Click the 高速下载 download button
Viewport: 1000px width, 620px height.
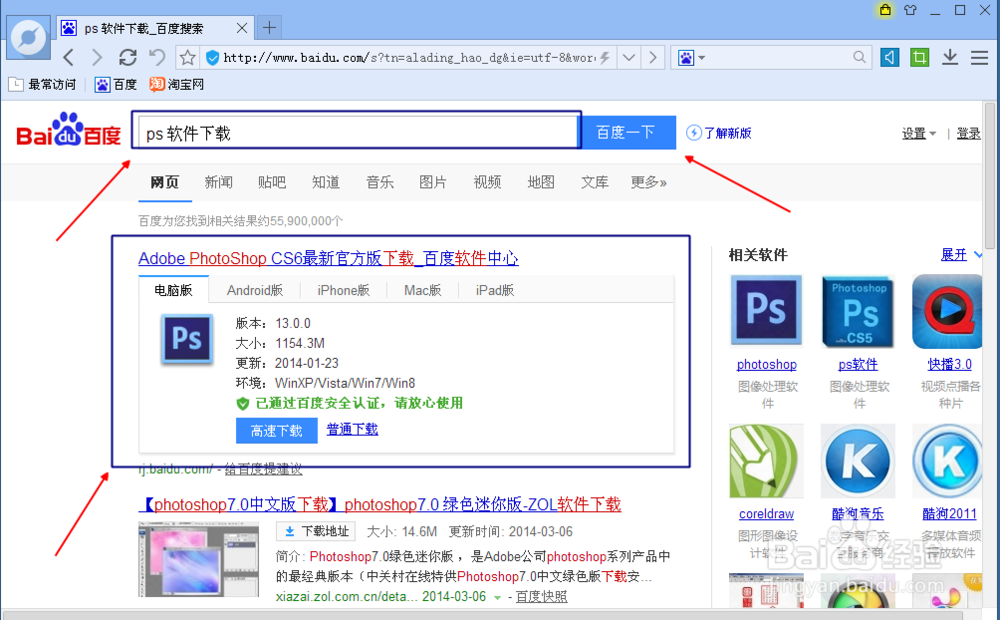pos(276,430)
